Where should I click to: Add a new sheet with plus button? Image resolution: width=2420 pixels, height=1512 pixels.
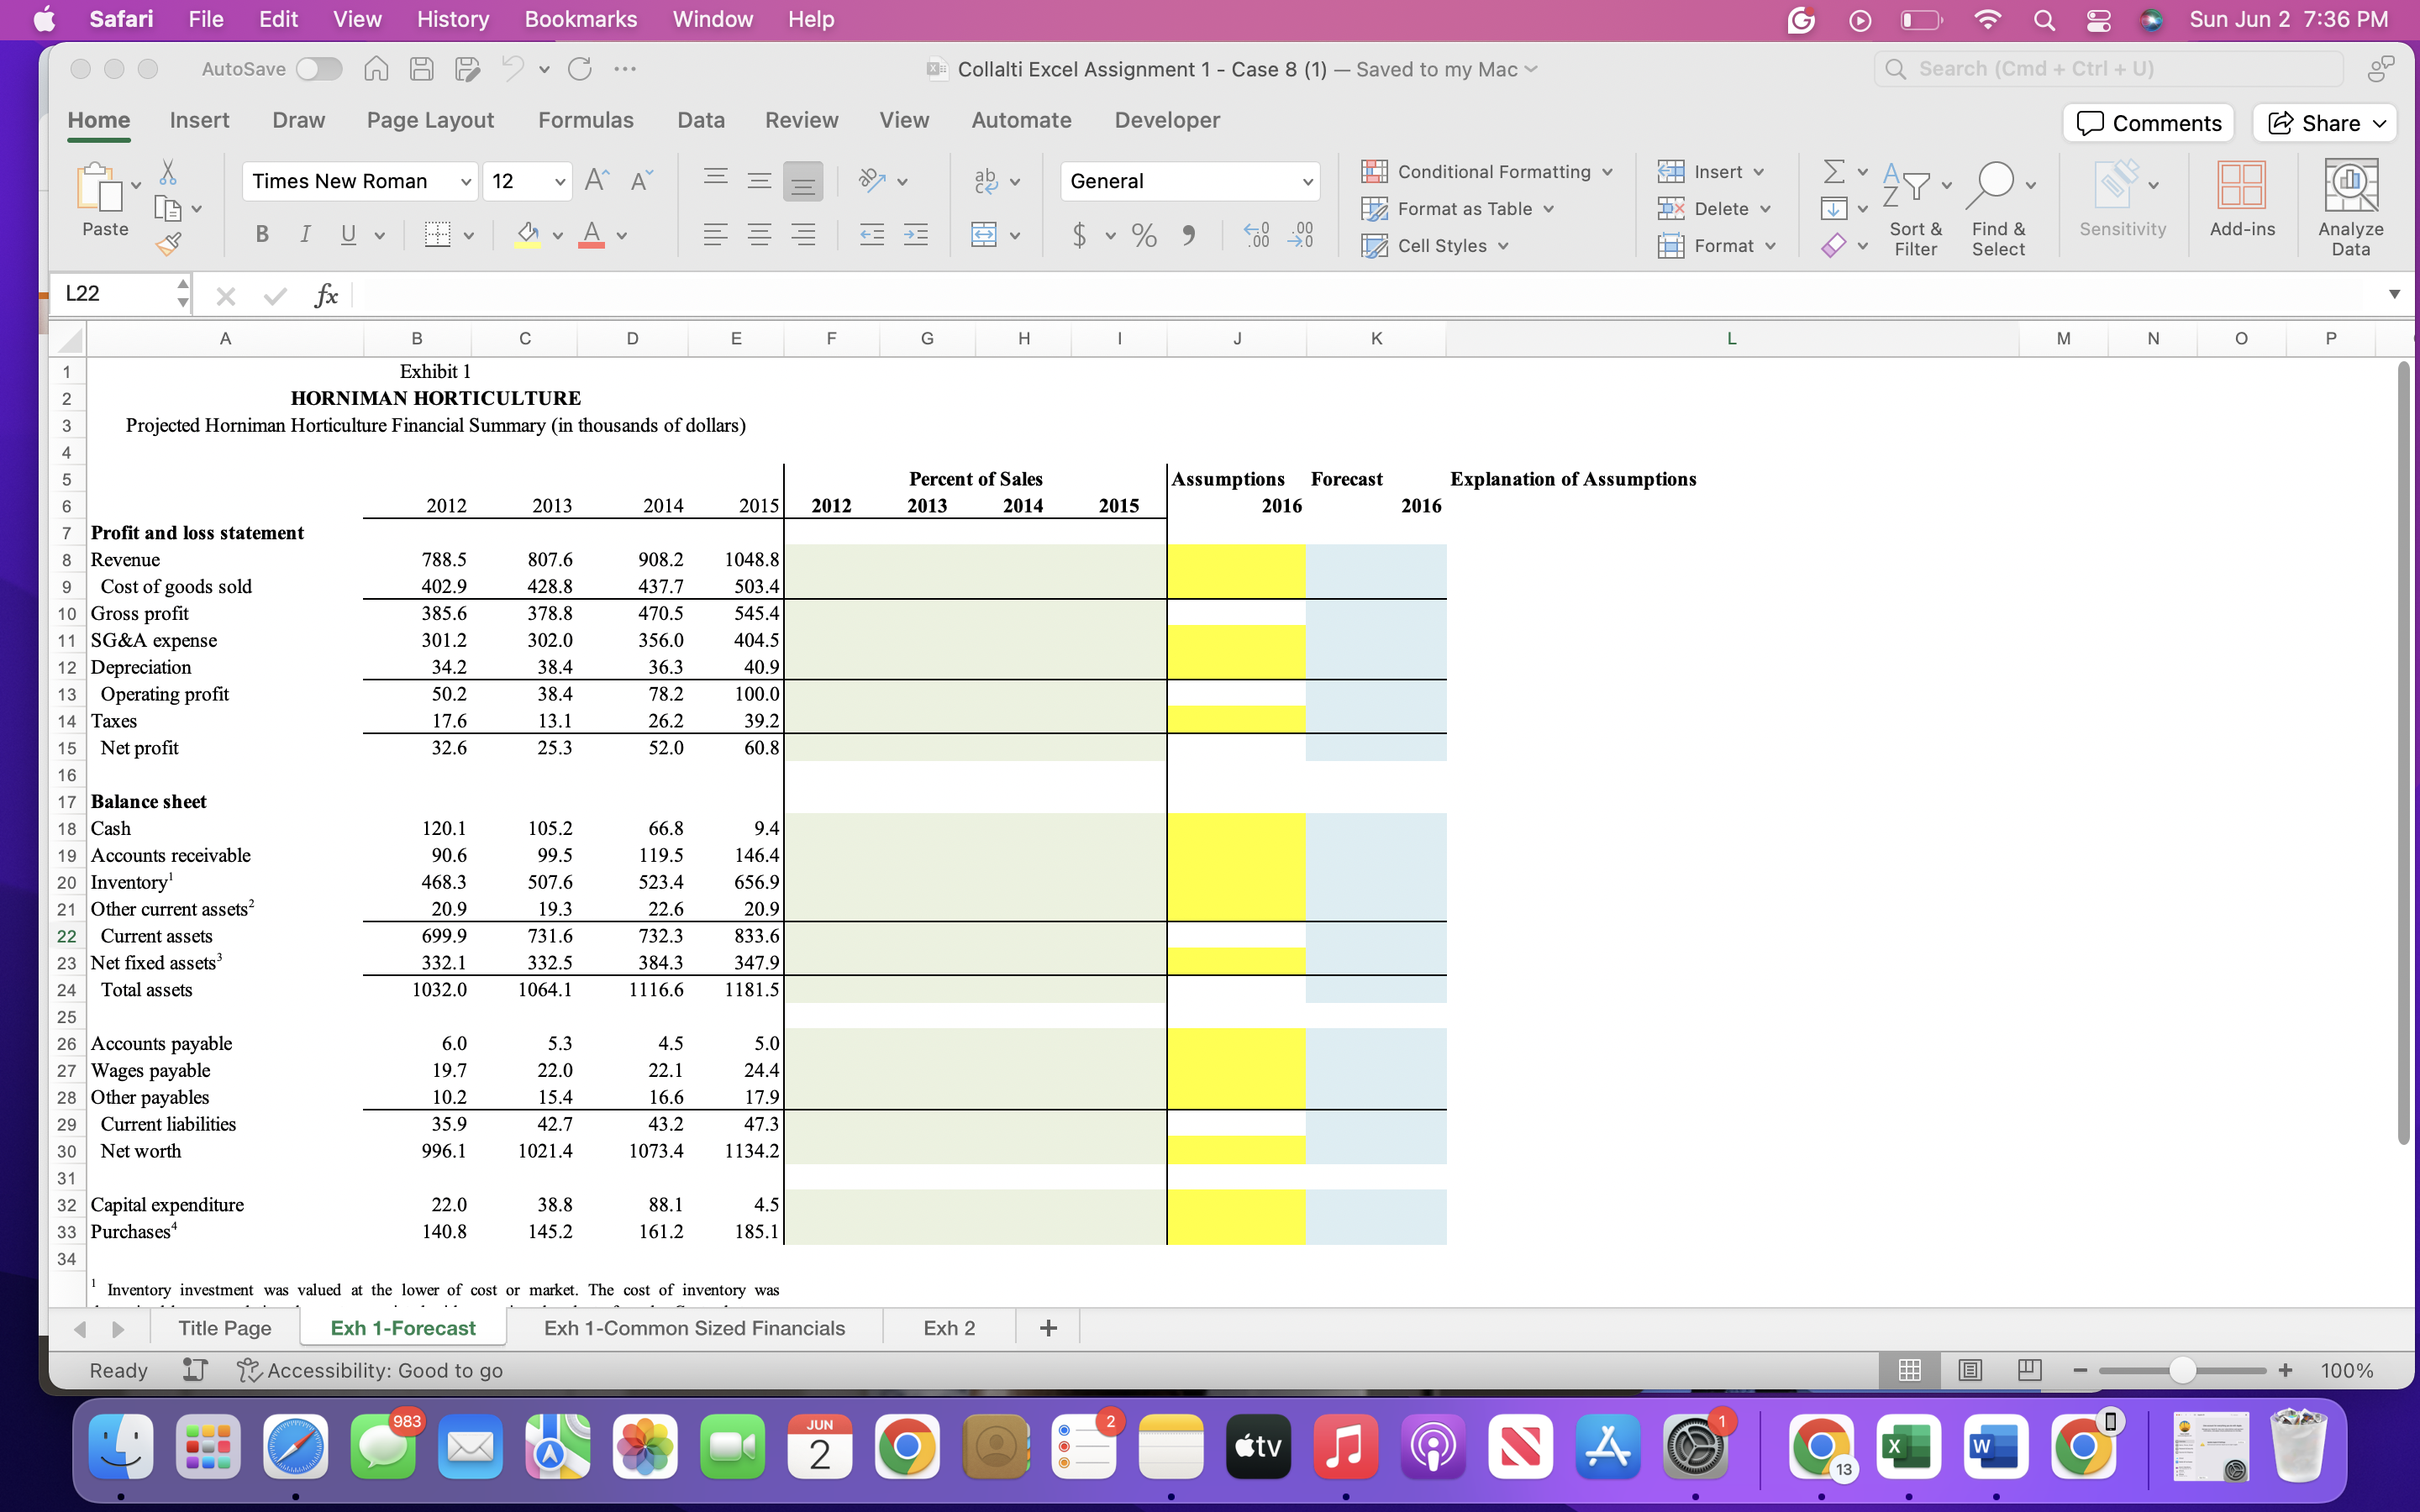[1047, 1328]
